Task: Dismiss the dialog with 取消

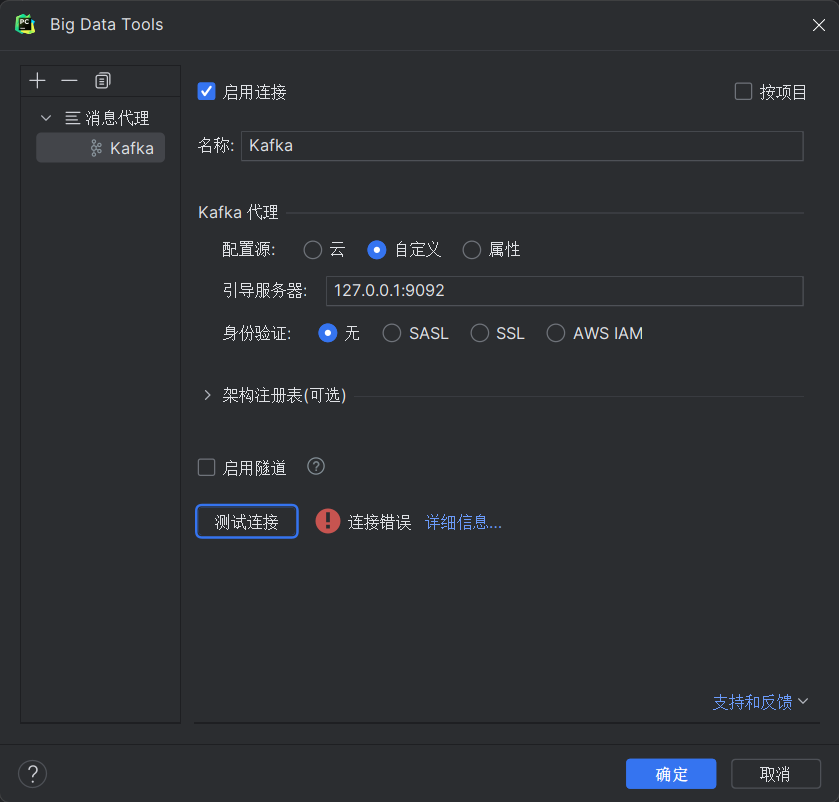Action: coord(775,774)
